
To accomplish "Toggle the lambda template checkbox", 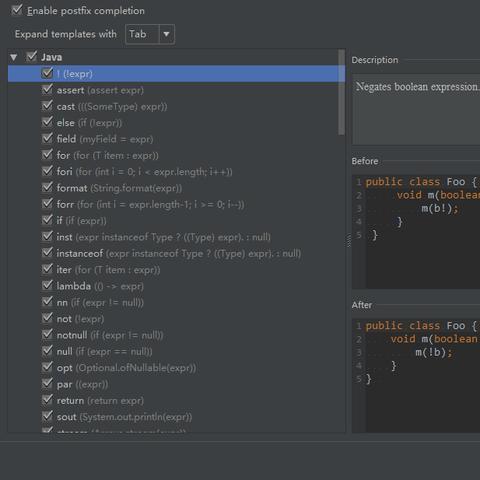I will click(x=47, y=286).
